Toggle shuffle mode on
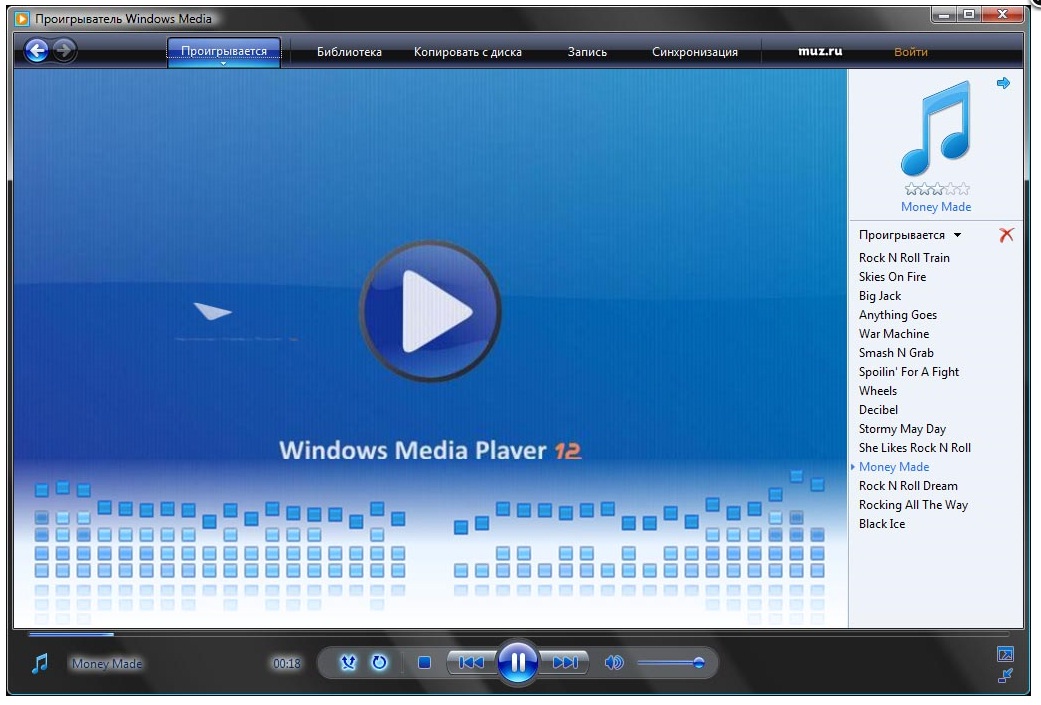Image resolution: width=1041 pixels, height=705 pixels. (348, 663)
